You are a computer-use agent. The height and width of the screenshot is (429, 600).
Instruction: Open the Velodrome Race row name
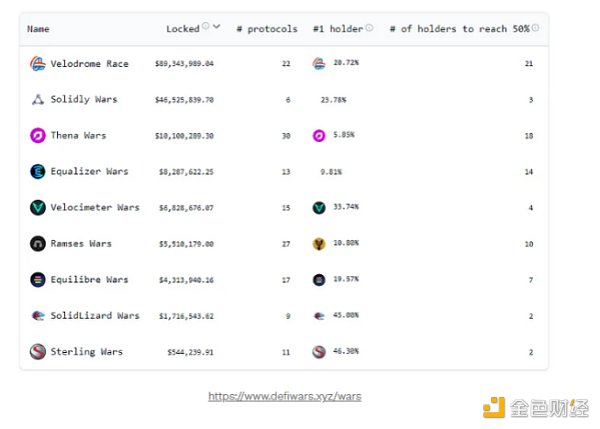[89, 64]
